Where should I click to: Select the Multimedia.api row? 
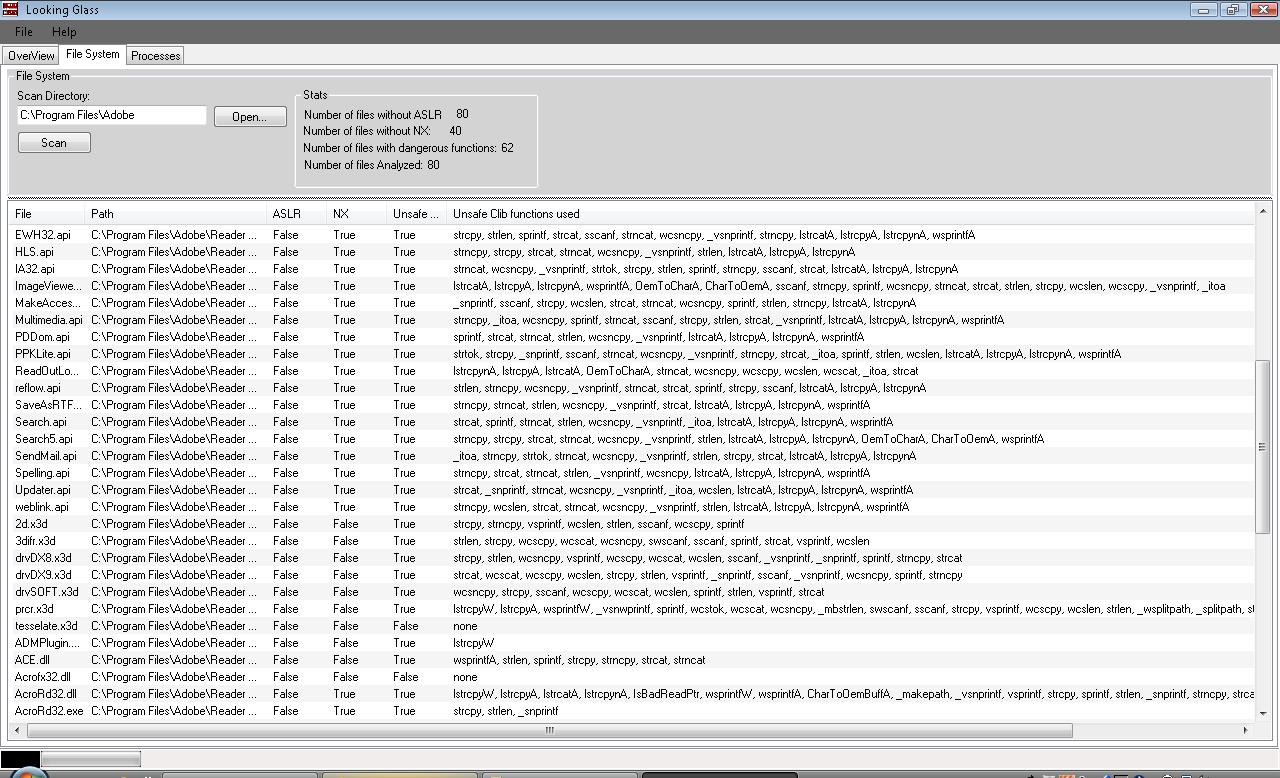coord(632,320)
